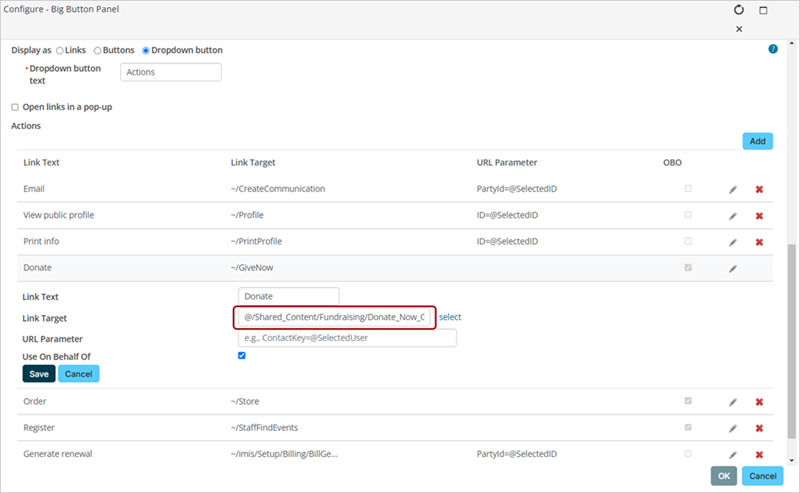
Task: Select the Buttons display option
Action: click(x=97, y=51)
